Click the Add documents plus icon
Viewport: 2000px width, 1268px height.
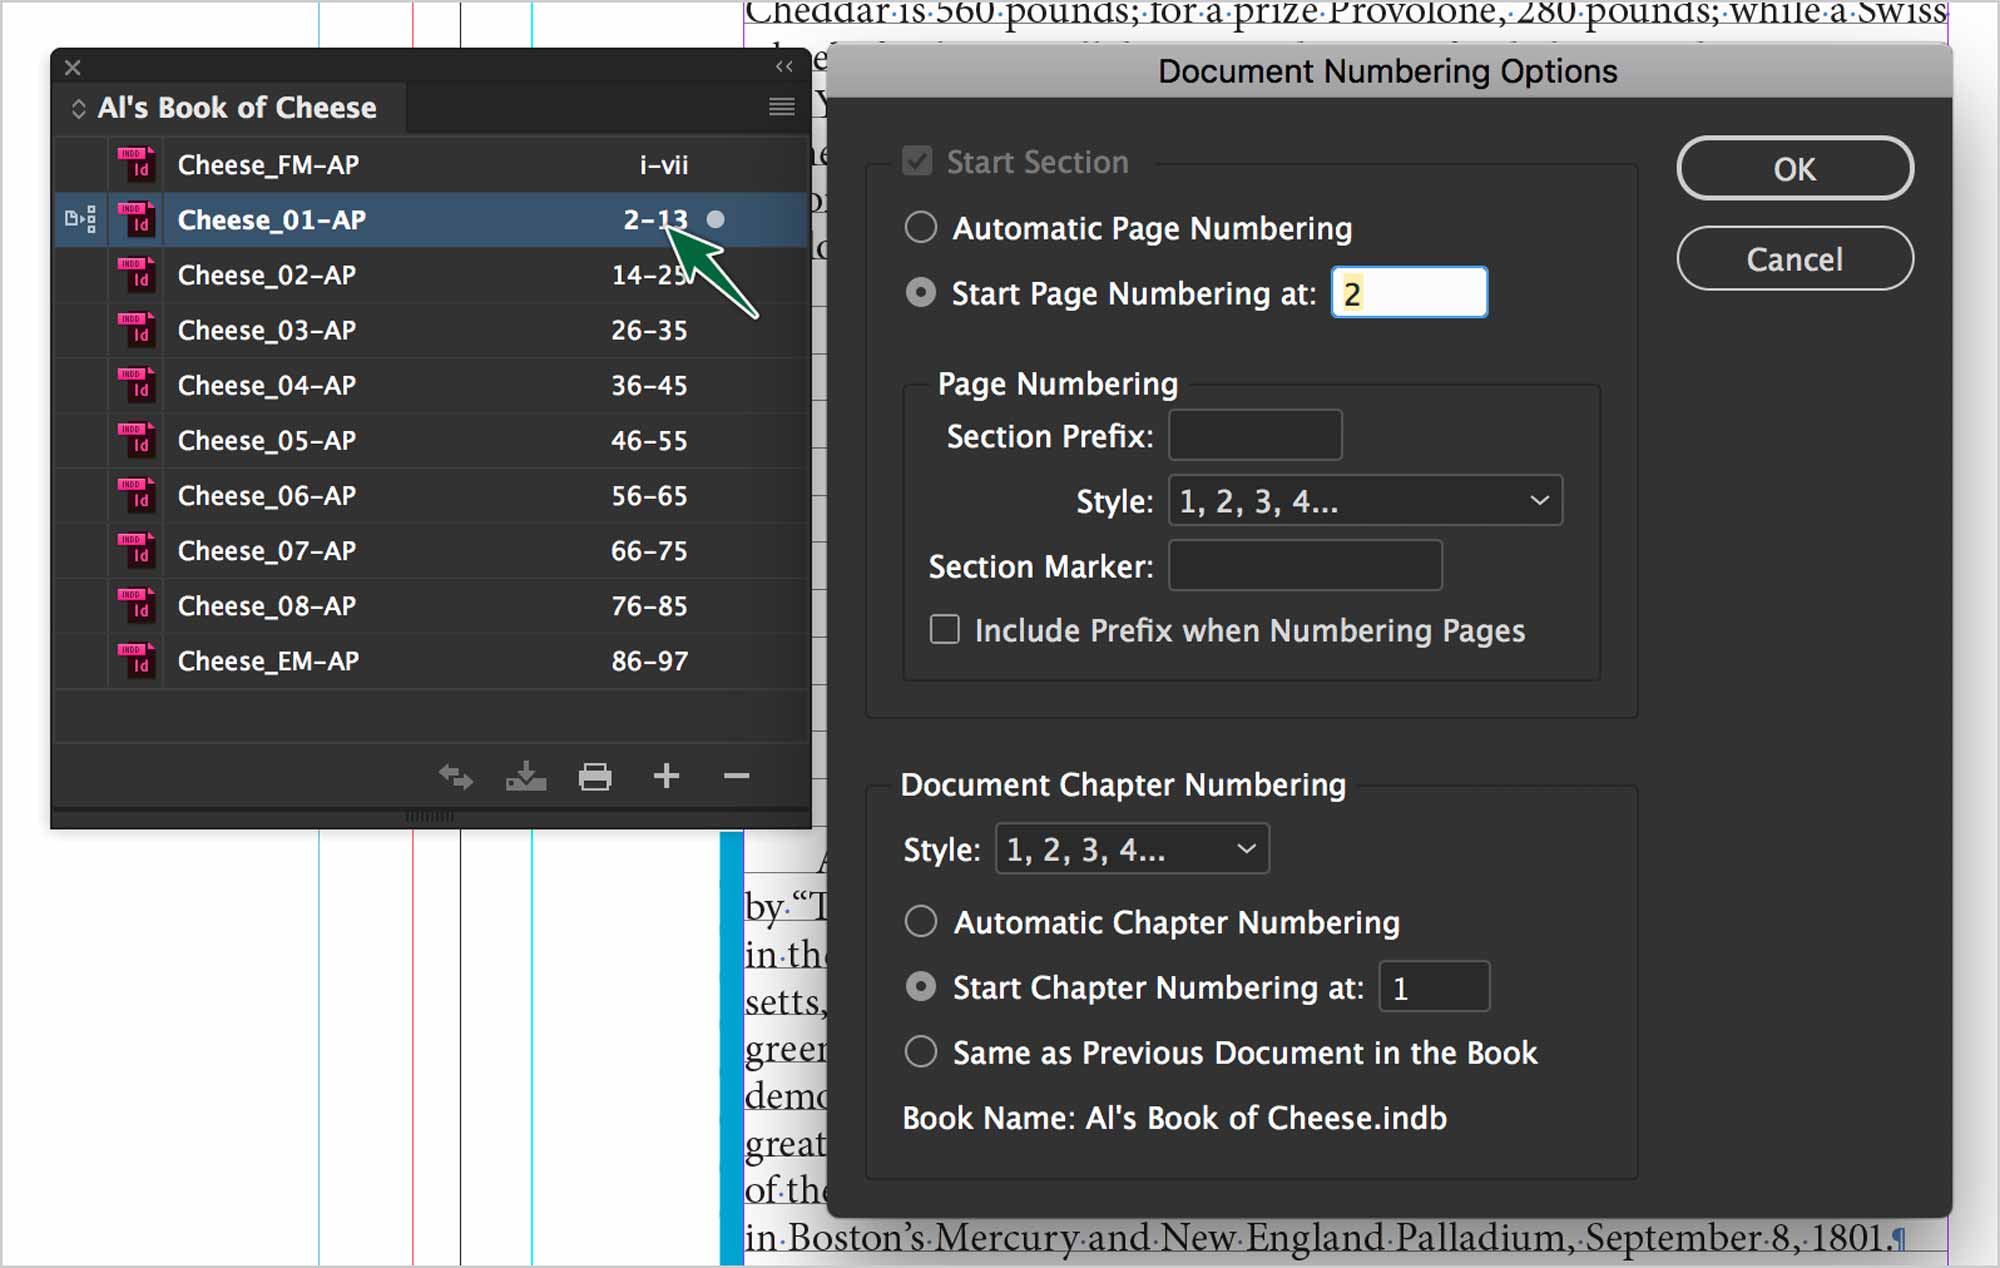pos(666,775)
